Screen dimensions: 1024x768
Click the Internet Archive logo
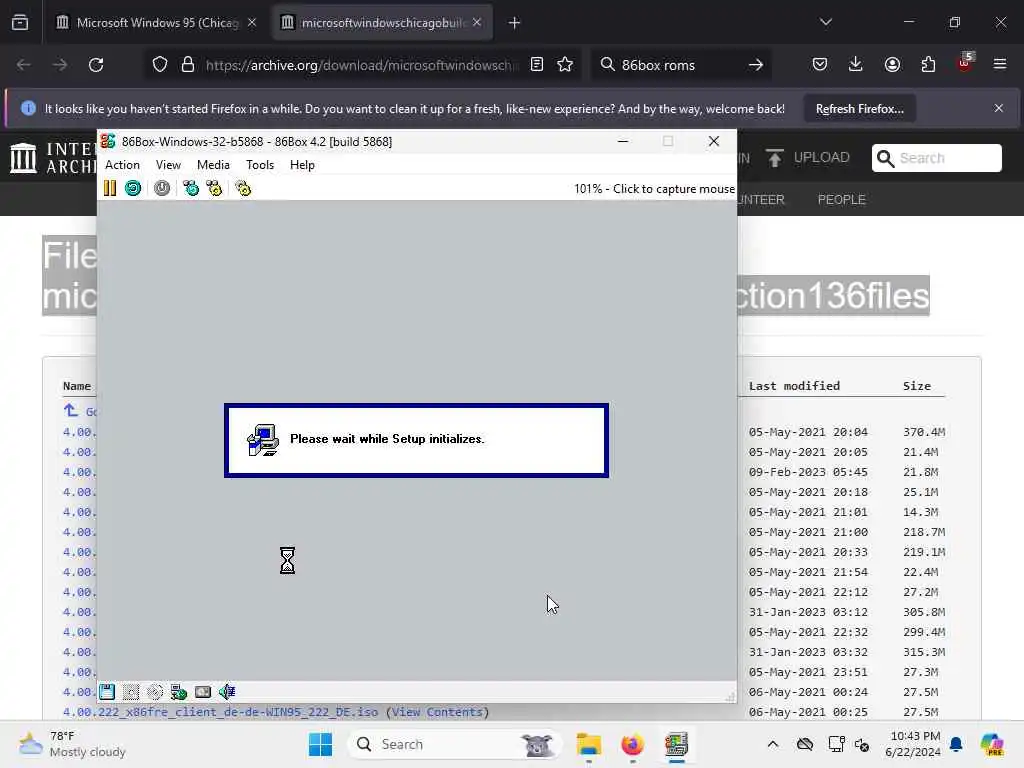point(53,158)
